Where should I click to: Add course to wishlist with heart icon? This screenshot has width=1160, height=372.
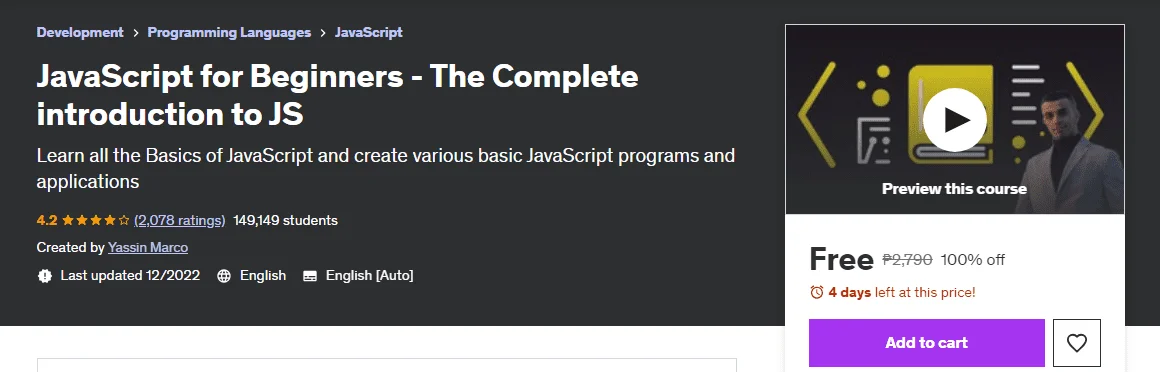pyautogui.click(x=1076, y=342)
